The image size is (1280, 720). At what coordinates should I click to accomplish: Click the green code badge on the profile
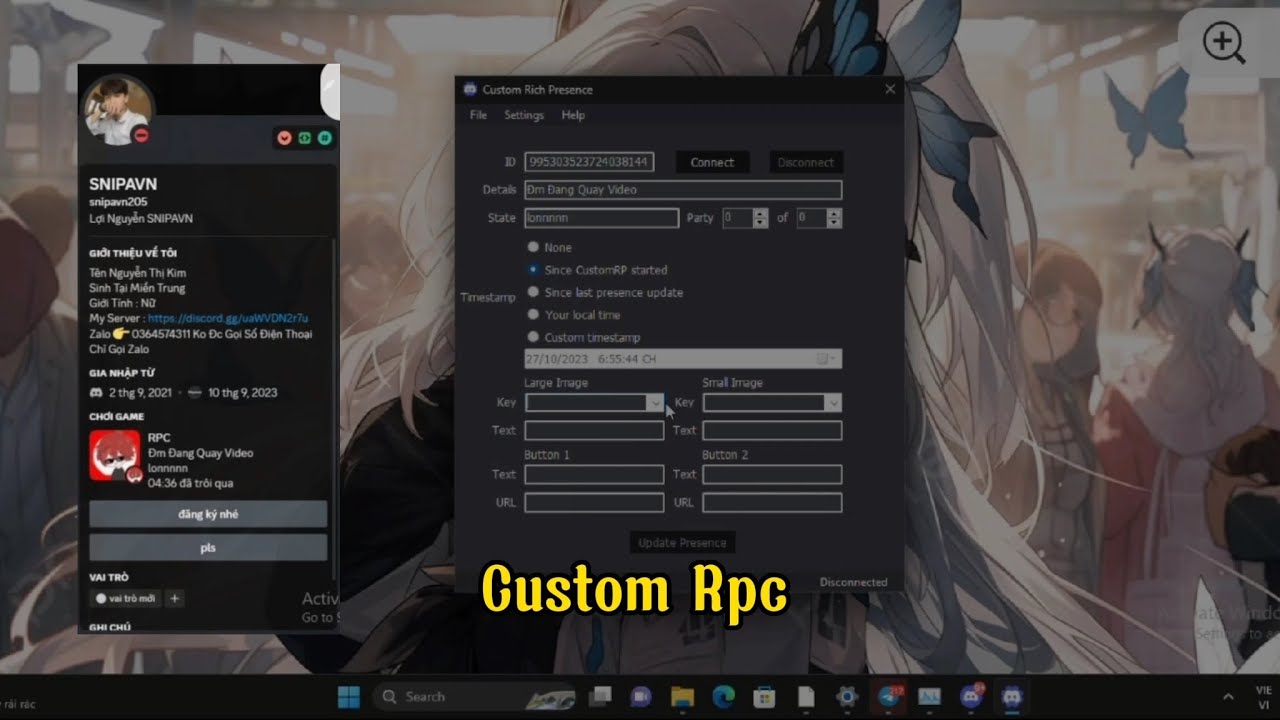pos(305,138)
